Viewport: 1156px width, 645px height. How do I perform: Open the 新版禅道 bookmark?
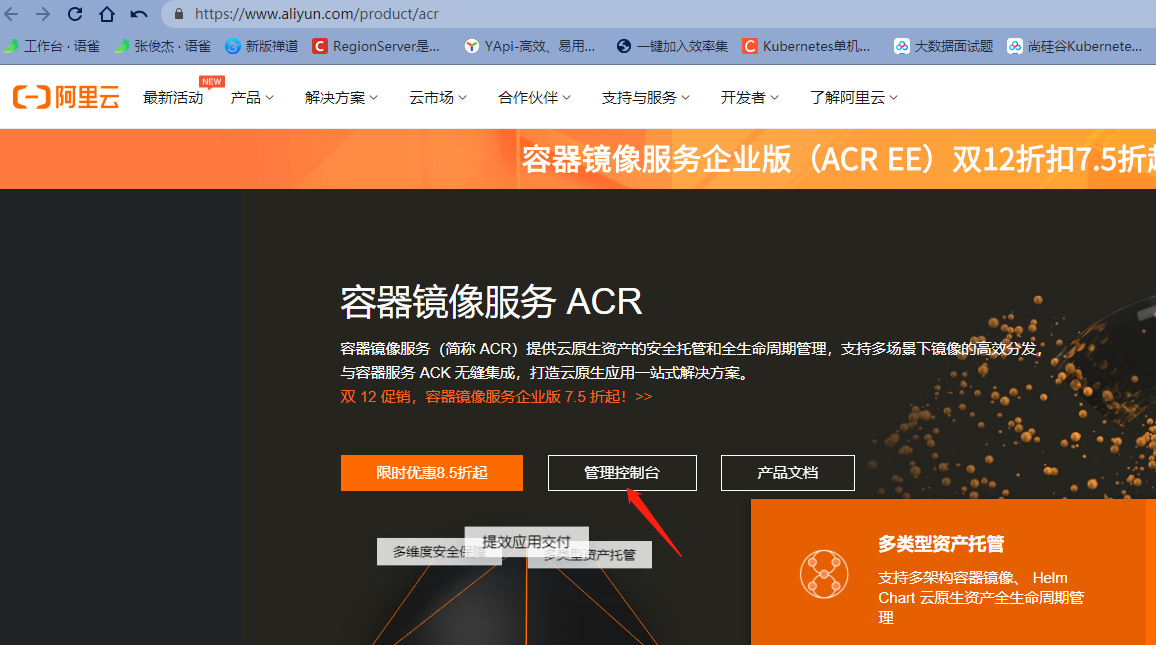[x=262, y=46]
